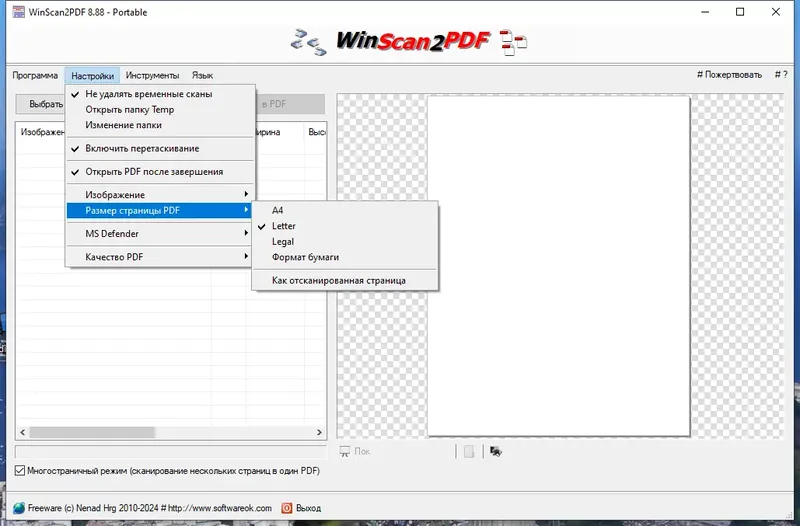Click the red exit icon near Выход

point(287,508)
